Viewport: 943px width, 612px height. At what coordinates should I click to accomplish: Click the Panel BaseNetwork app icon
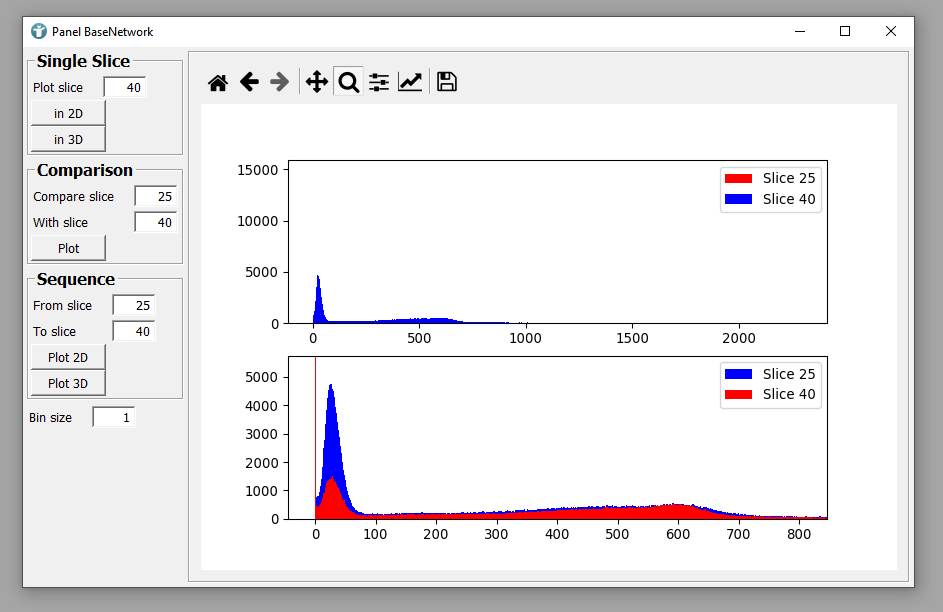coord(39,31)
